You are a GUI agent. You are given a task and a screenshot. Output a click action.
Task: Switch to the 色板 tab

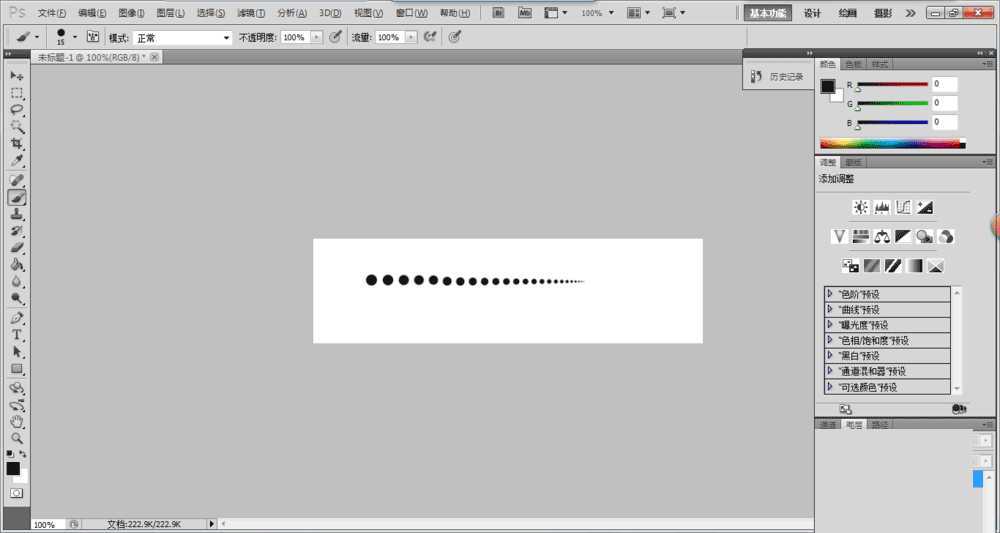pyautogui.click(x=854, y=64)
